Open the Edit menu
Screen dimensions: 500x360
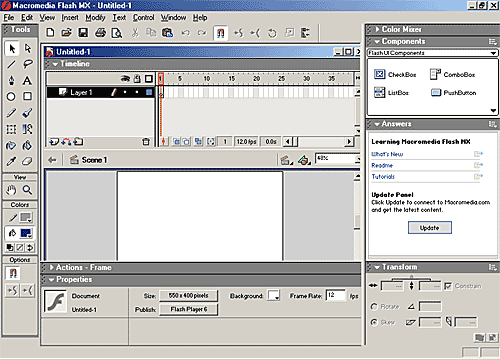(27, 17)
